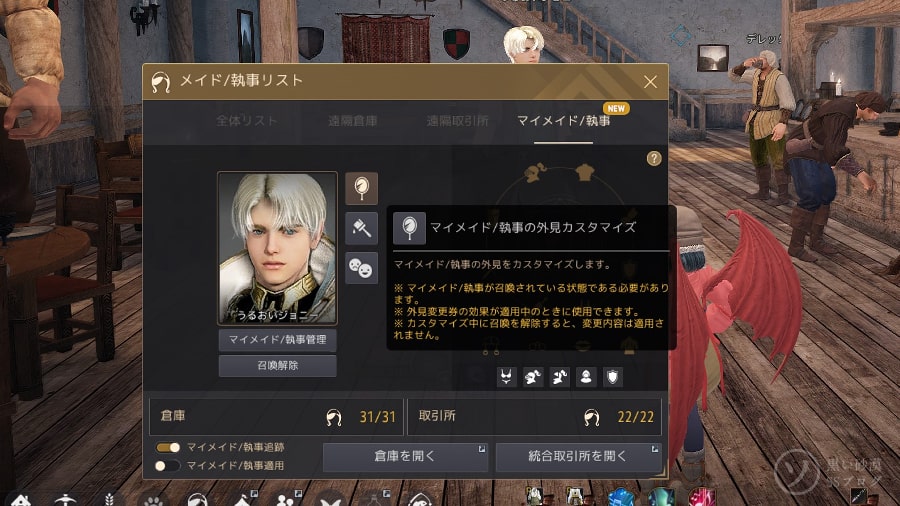Open the mirror appearance customize icon
This screenshot has width=900, height=506.
tap(362, 188)
